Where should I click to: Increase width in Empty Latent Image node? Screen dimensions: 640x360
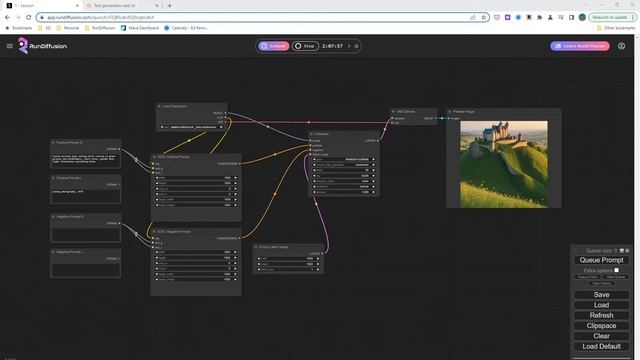coord(318,258)
